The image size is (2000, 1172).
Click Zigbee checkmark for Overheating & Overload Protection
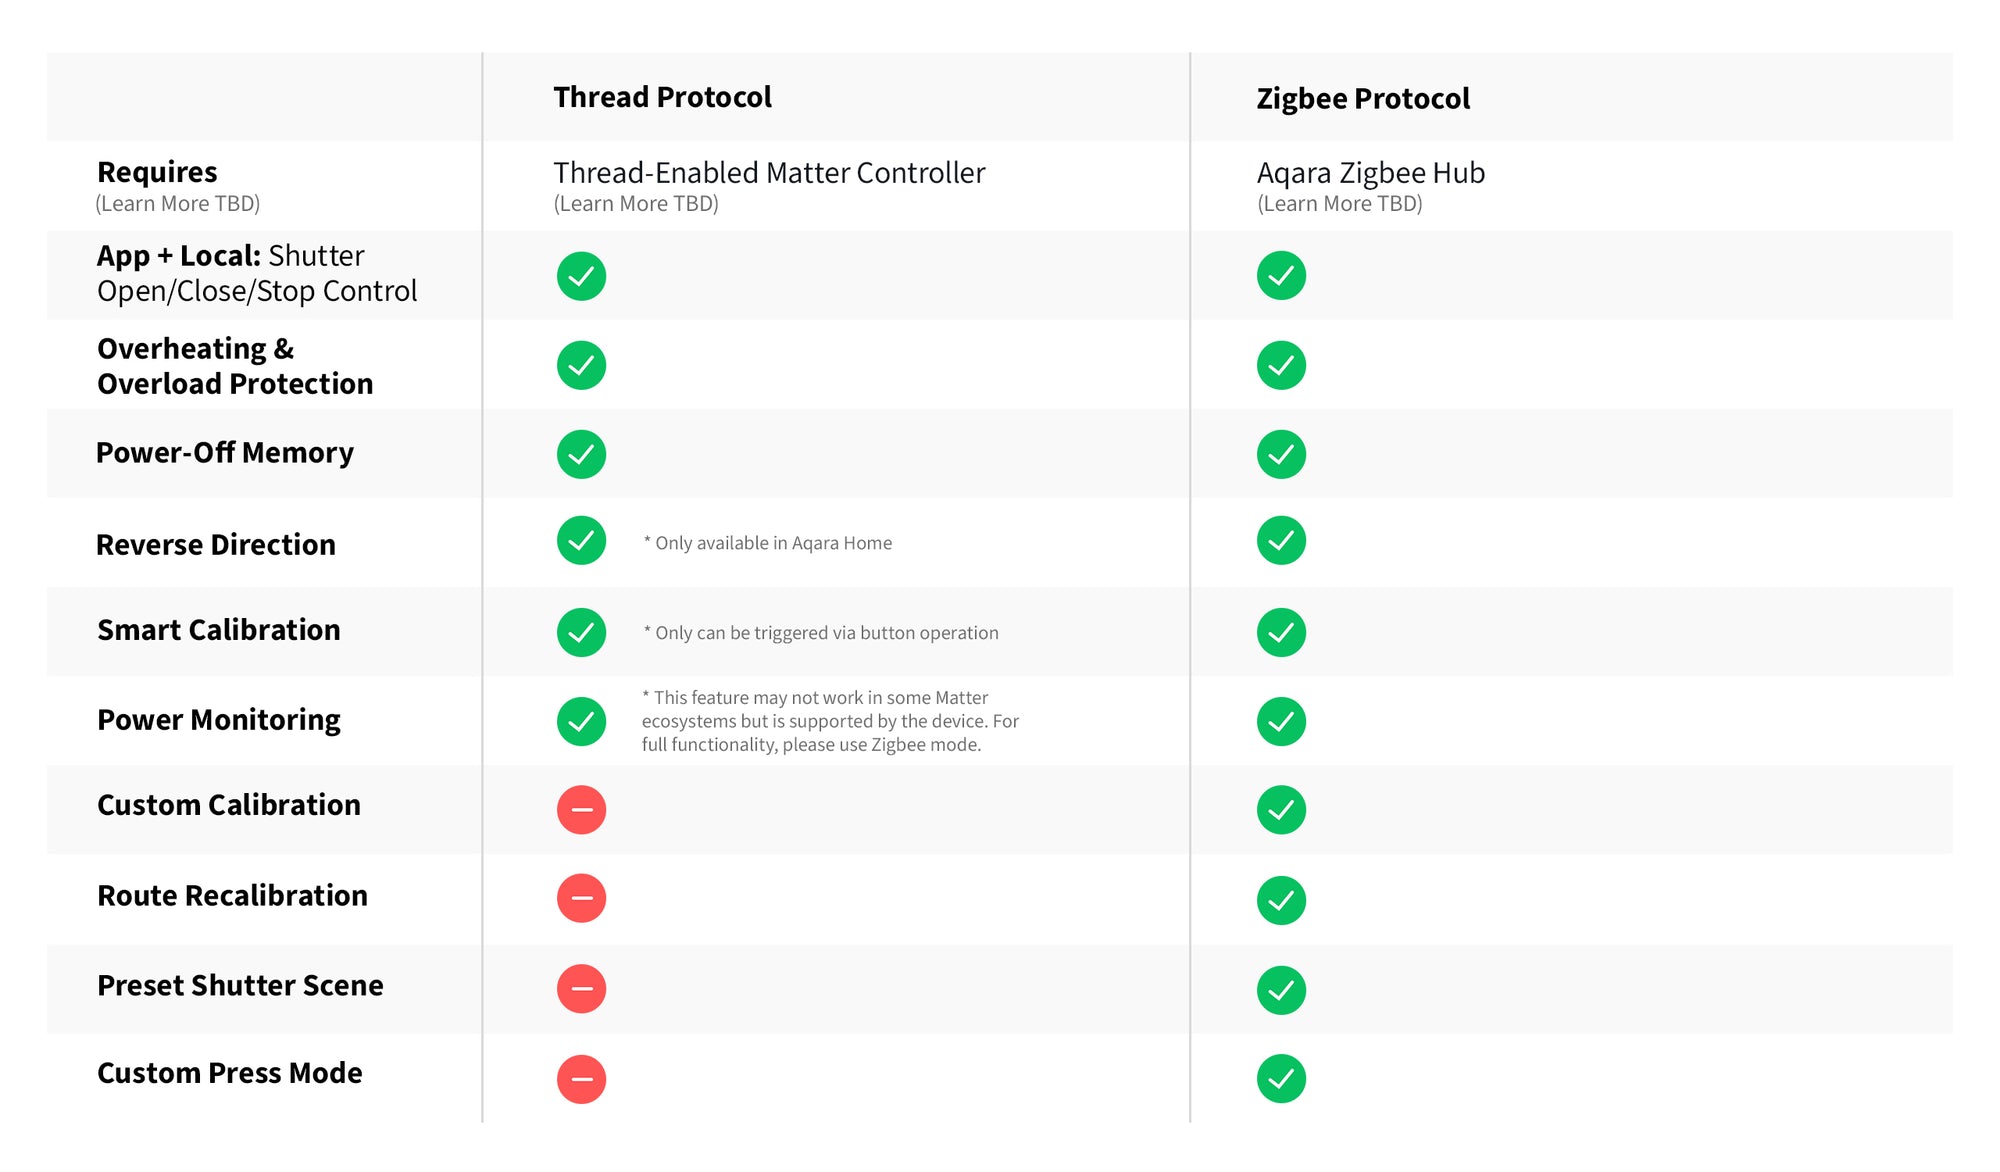(1281, 365)
